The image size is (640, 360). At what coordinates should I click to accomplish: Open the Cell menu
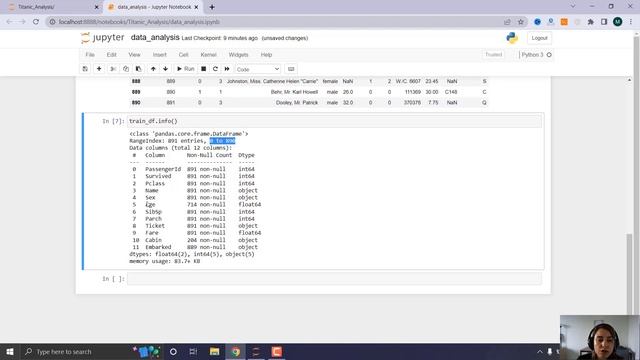(183, 55)
